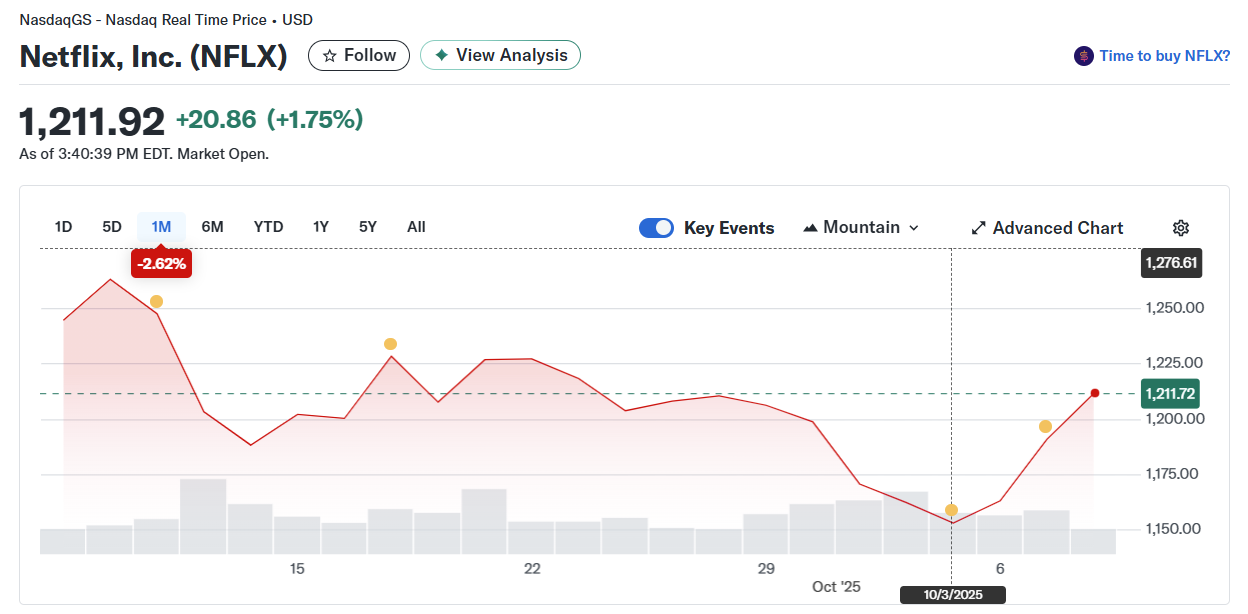Click the red latest price point on chart
This screenshot has width=1248, height=614.
coord(1095,393)
